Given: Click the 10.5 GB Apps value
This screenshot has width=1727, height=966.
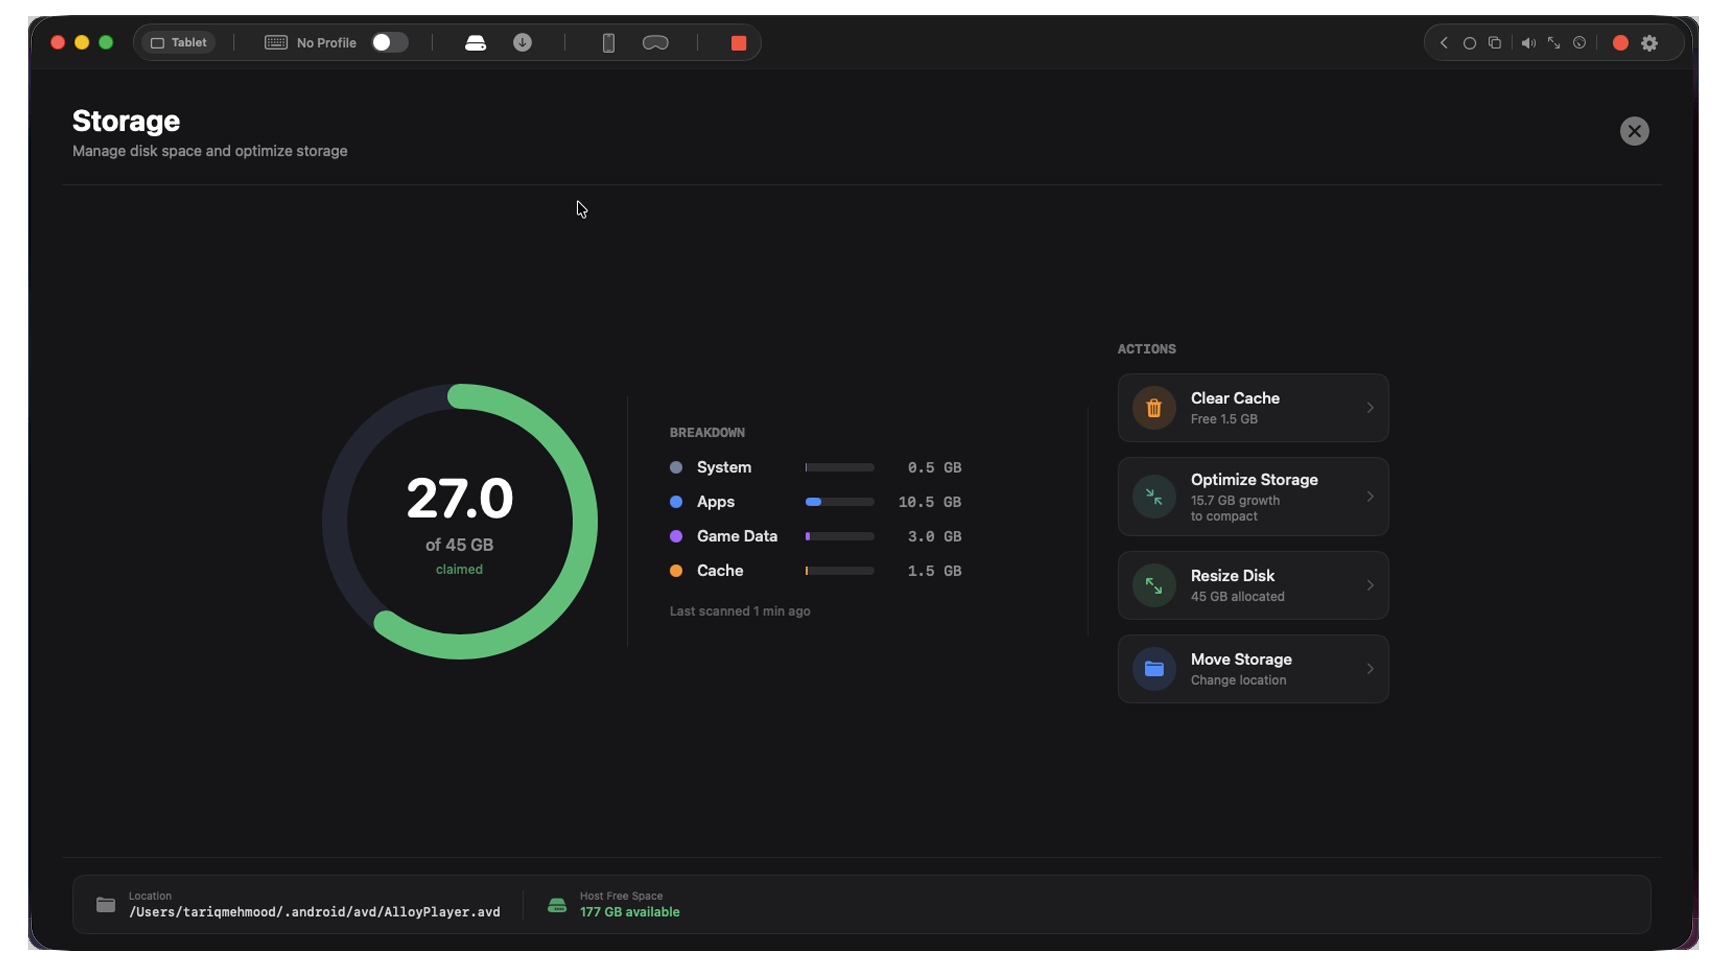Looking at the screenshot, I should point(930,502).
